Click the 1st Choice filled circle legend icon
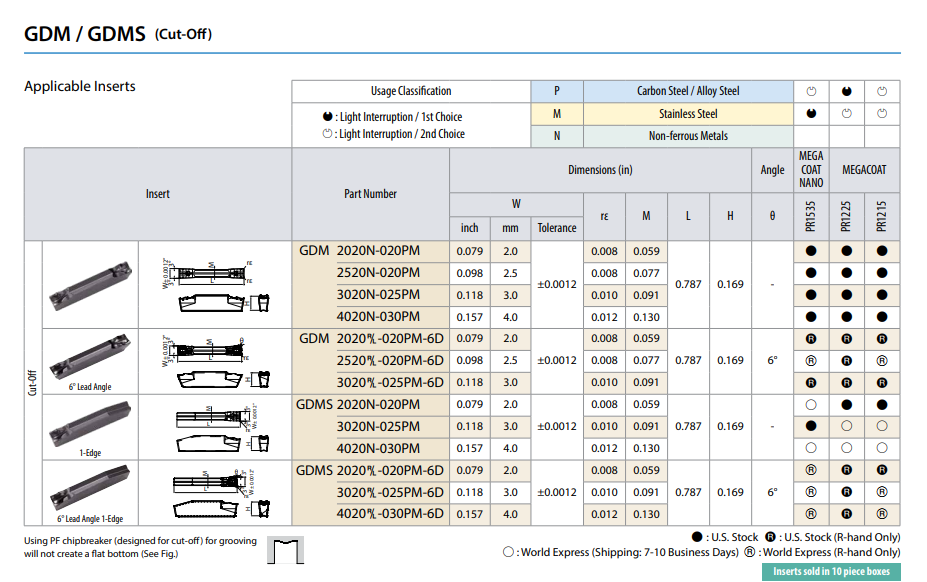The height and width of the screenshot is (582, 927). pyautogui.click(x=328, y=117)
